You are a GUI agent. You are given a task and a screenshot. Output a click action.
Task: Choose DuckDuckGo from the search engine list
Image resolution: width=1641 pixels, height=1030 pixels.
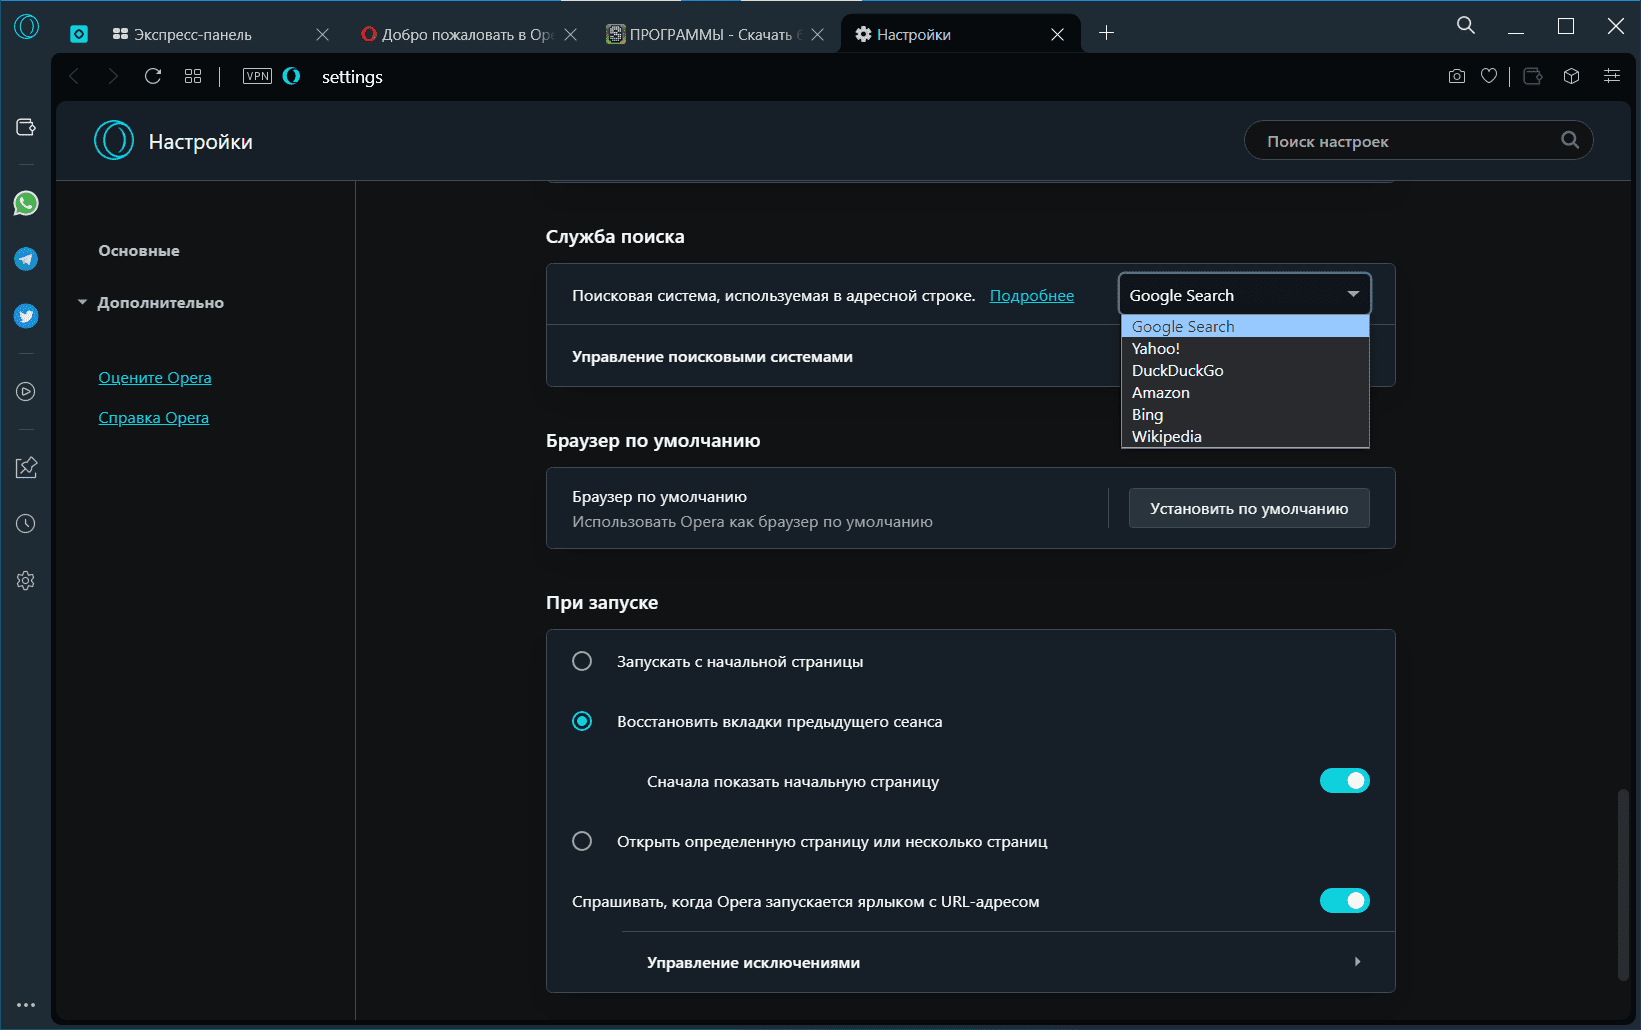click(x=1245, y=371)
